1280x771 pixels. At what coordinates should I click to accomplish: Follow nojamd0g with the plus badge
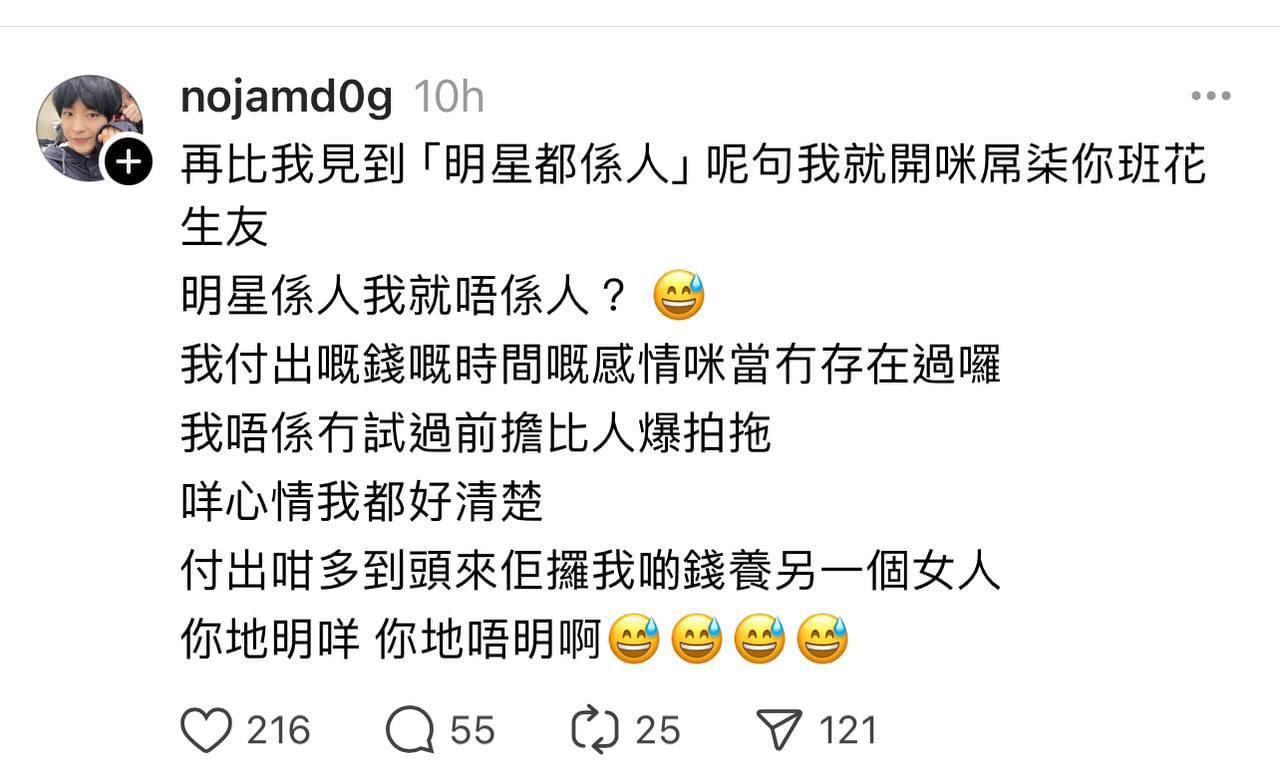point(127,162)
